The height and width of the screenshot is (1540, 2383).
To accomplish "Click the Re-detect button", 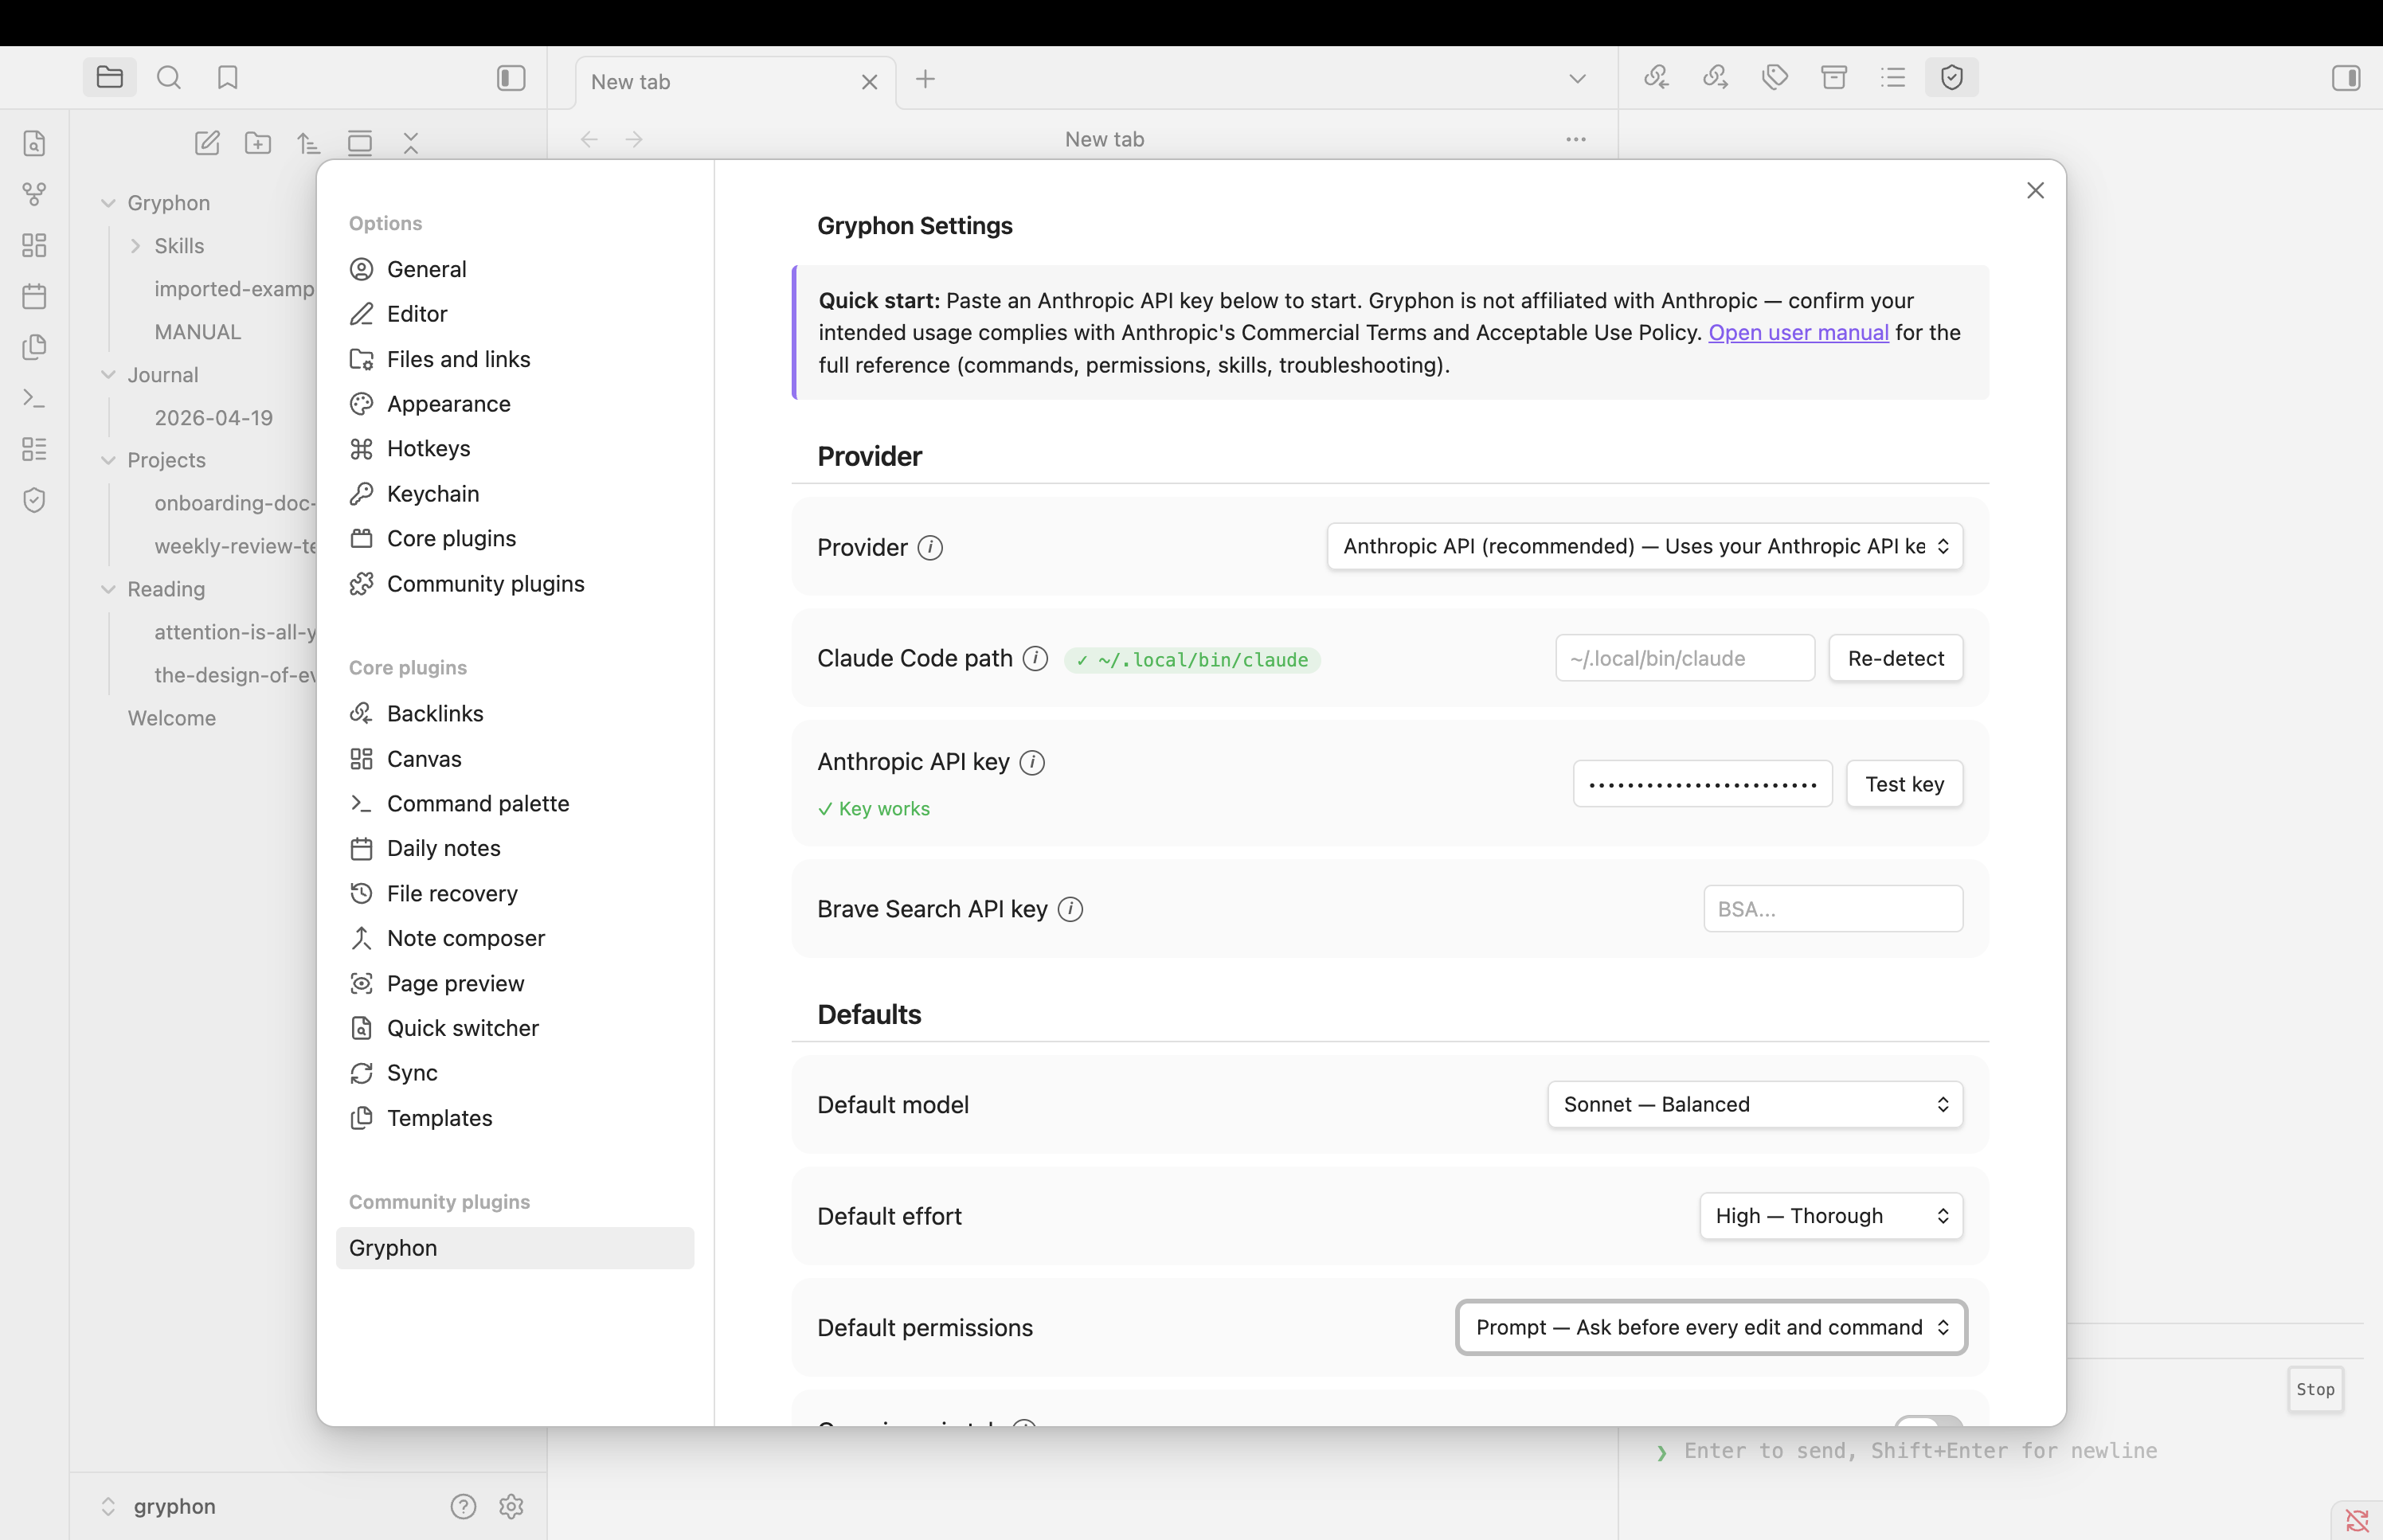I will [x=1895, y=658].
